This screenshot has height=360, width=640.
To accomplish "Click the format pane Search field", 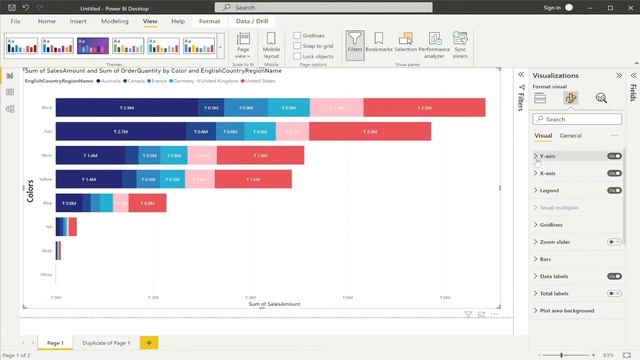I will pyautogui.click(x=577, y=119).
